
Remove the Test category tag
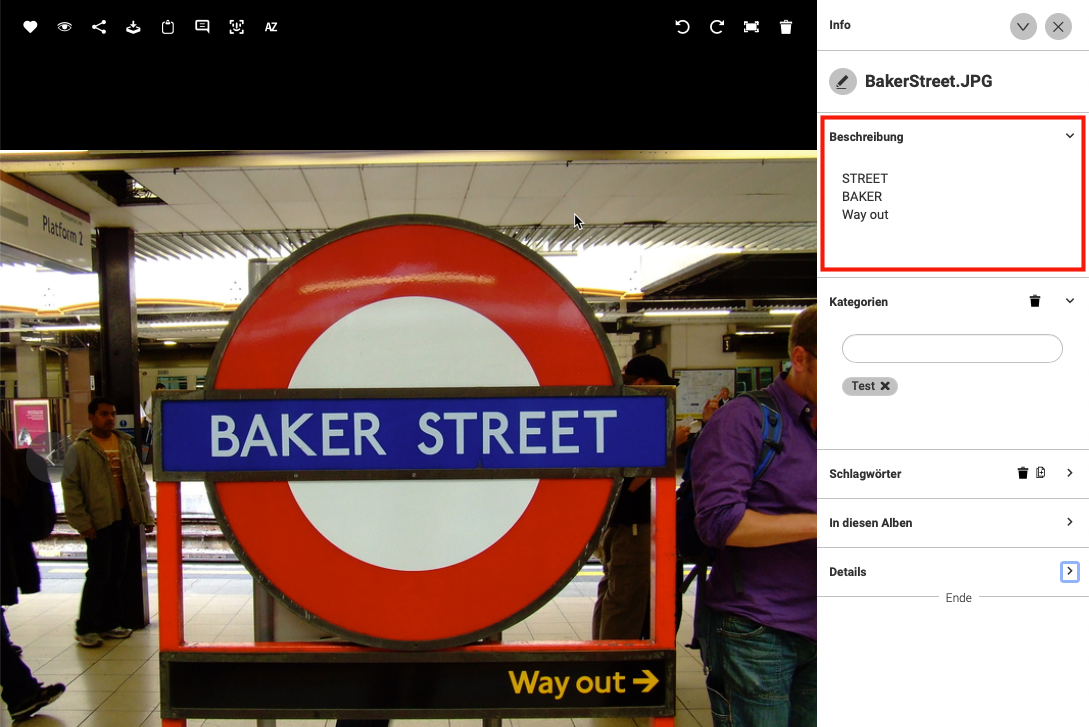885,386
